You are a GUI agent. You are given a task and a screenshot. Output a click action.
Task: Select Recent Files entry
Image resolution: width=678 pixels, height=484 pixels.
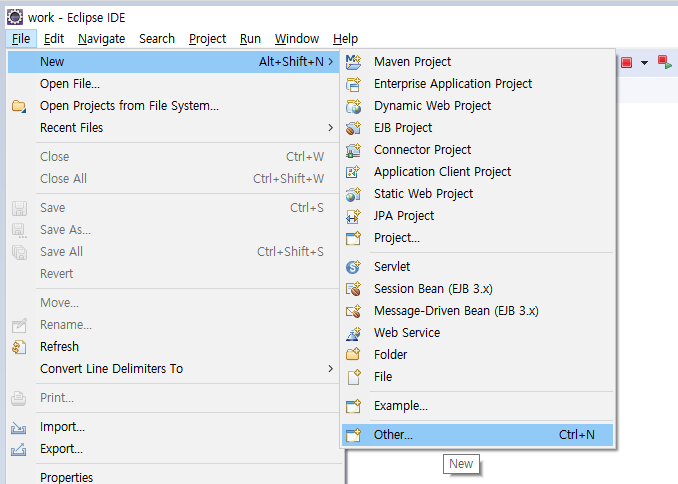(173, 128)
